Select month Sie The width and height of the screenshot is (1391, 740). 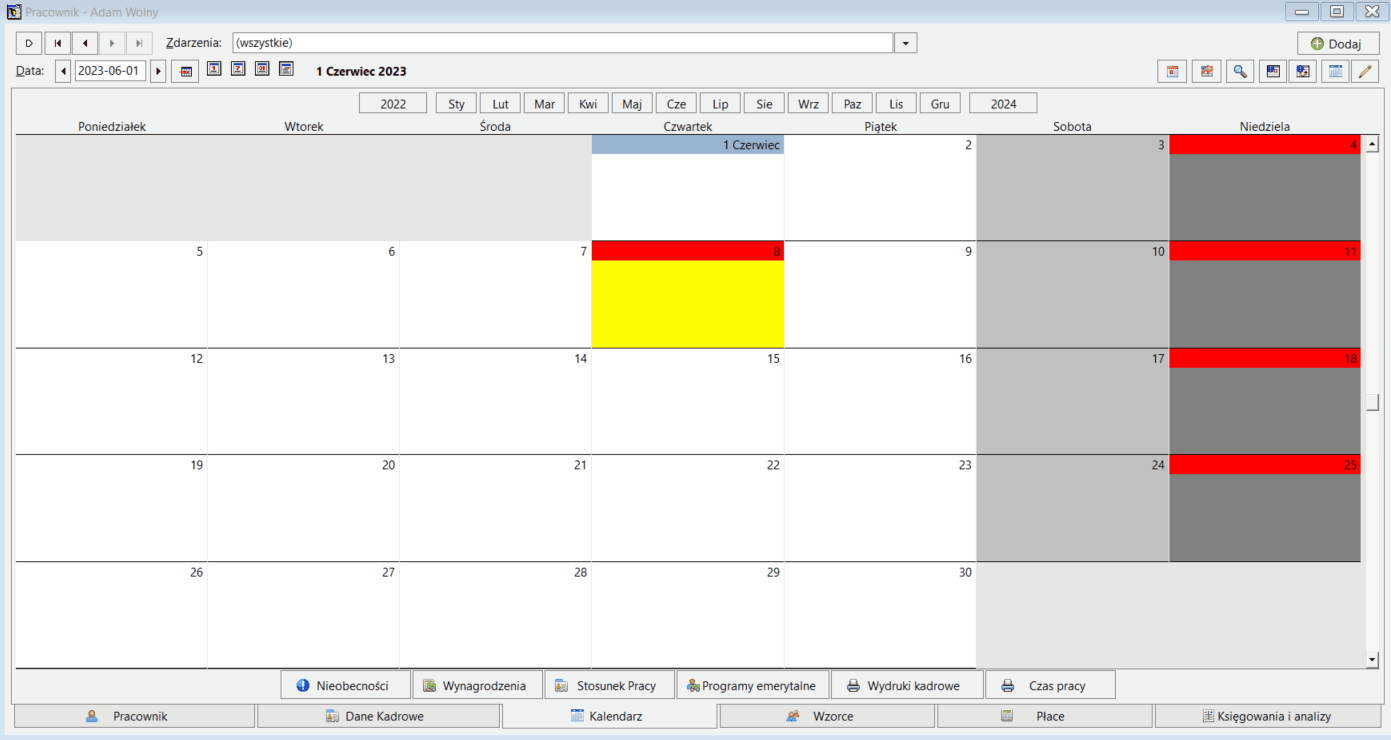point(764,103)
